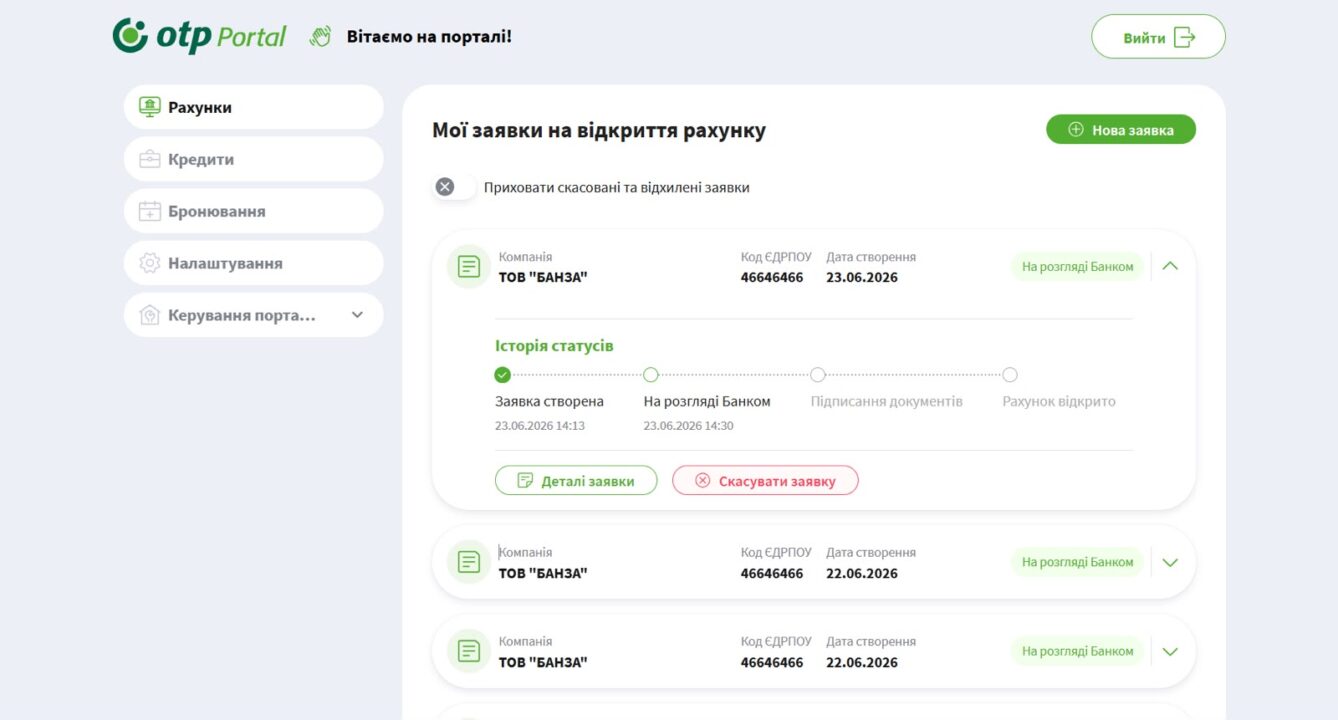Click cross icon inside Скасувати заявку button
The image size is (1338, 720).
point(702,481)
